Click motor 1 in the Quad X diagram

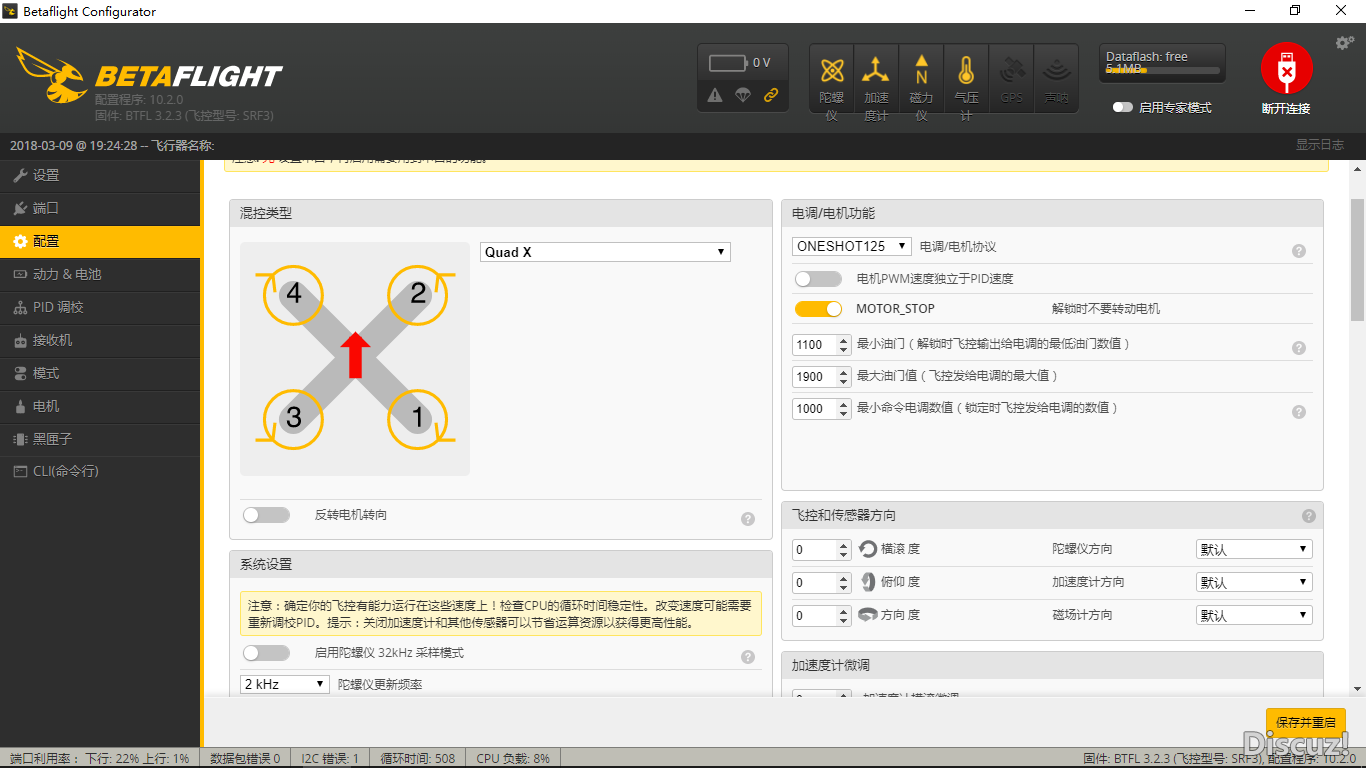tap(418, 417)
